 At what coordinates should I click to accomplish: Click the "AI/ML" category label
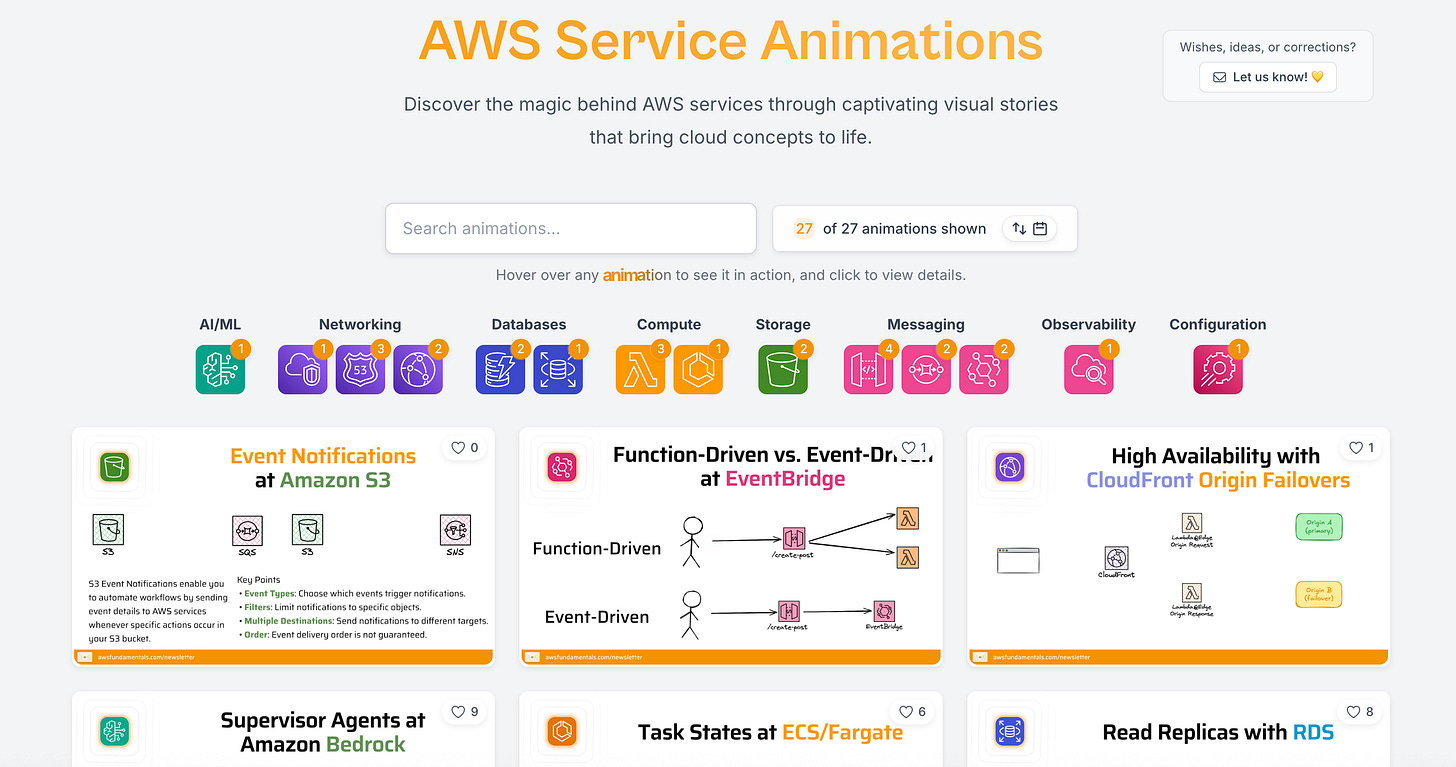tap(220, 324)
